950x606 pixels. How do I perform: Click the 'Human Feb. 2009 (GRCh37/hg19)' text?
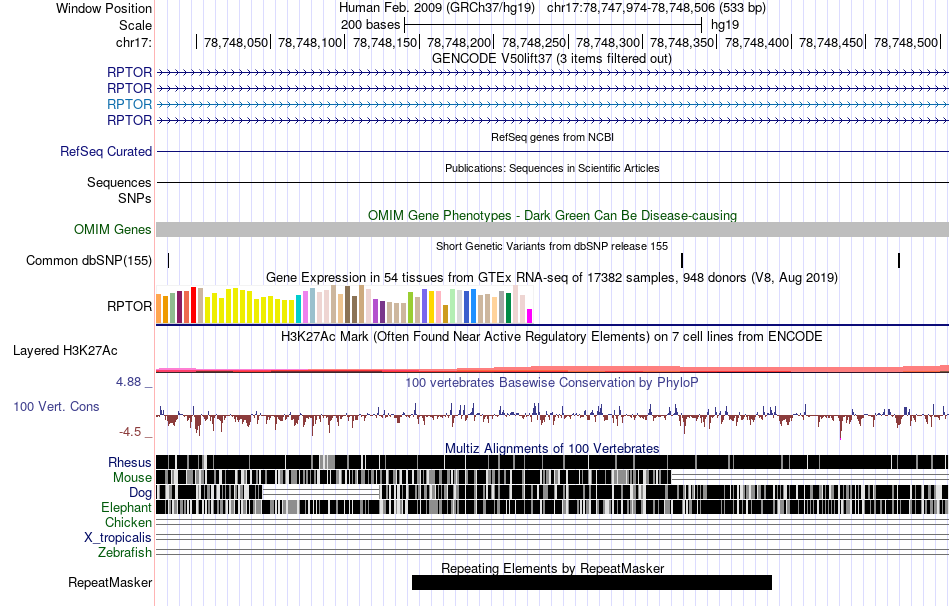(437, 8)
